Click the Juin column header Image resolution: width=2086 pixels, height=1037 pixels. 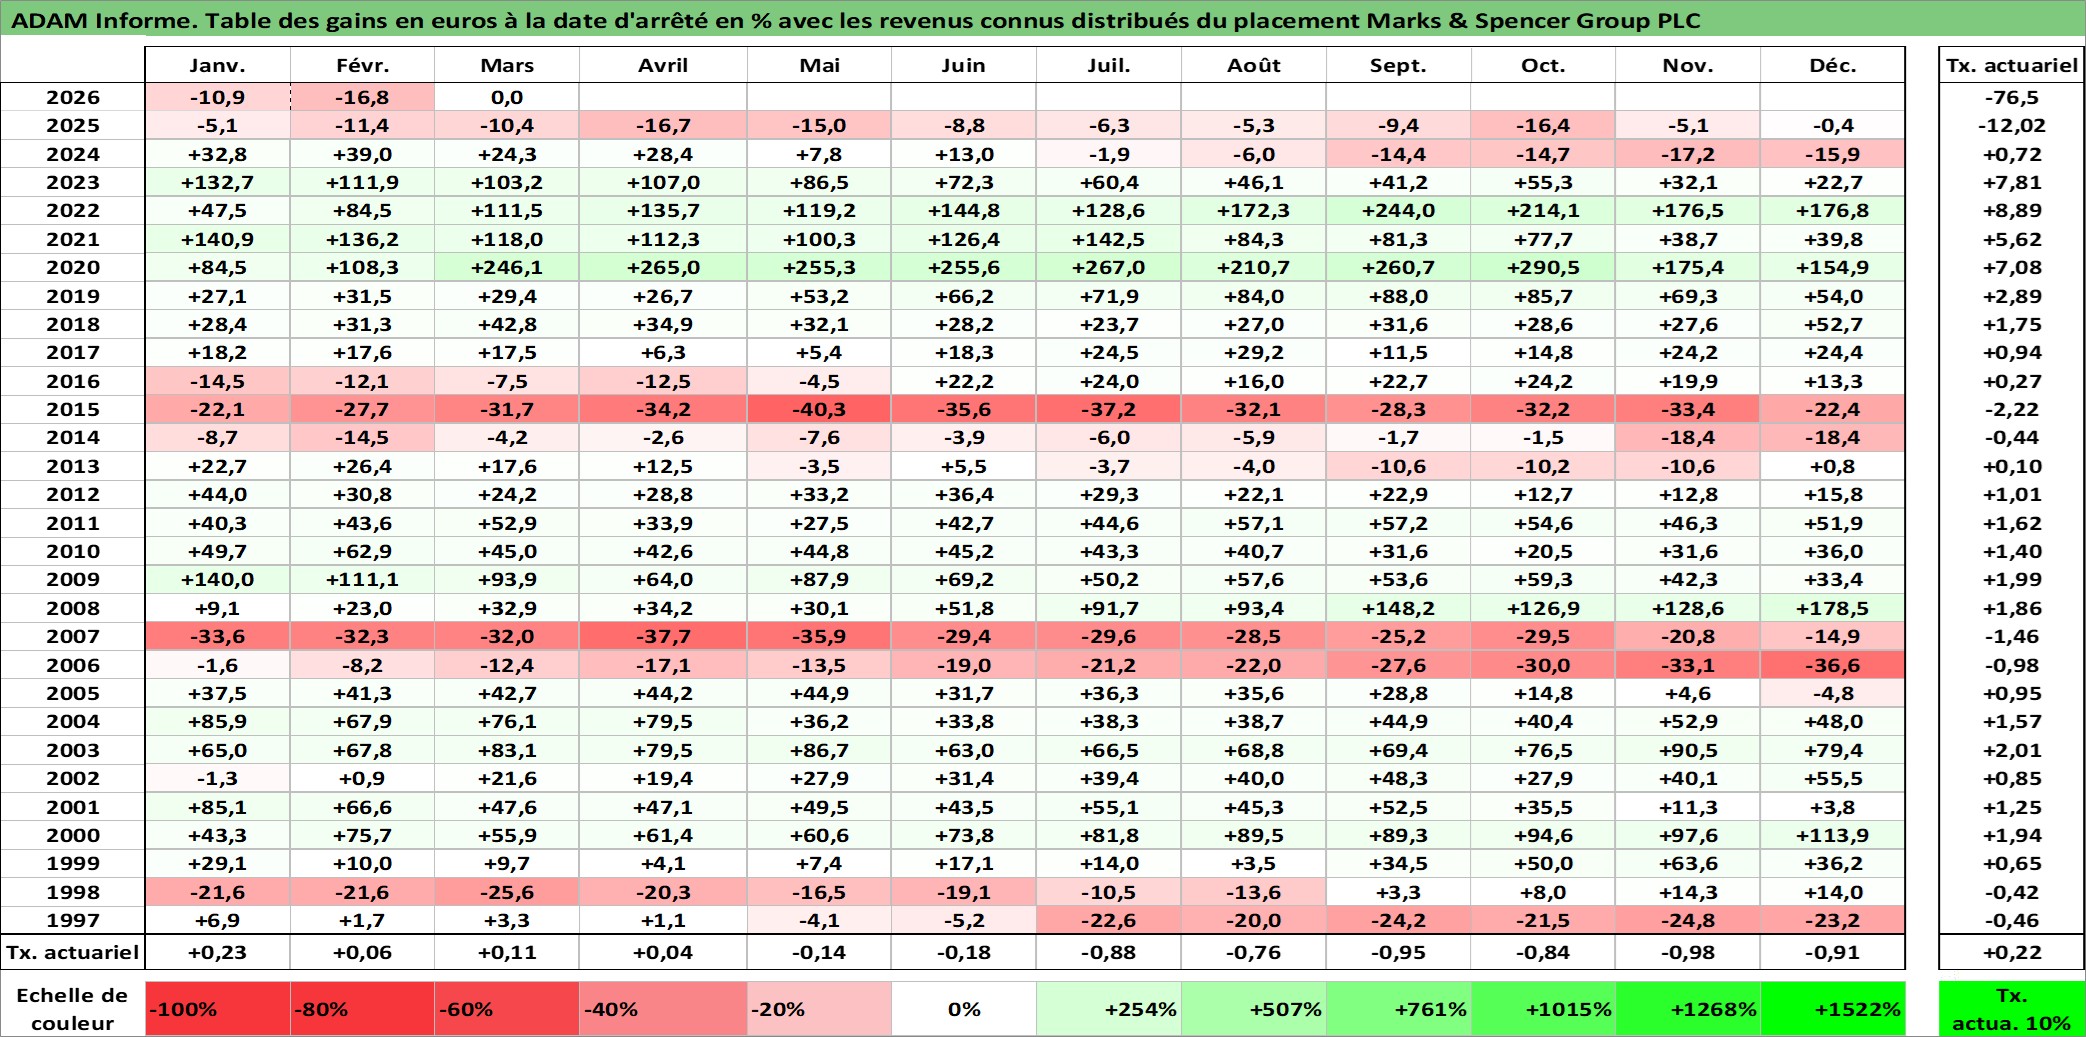pyautogui.click(x=963, y=65)
